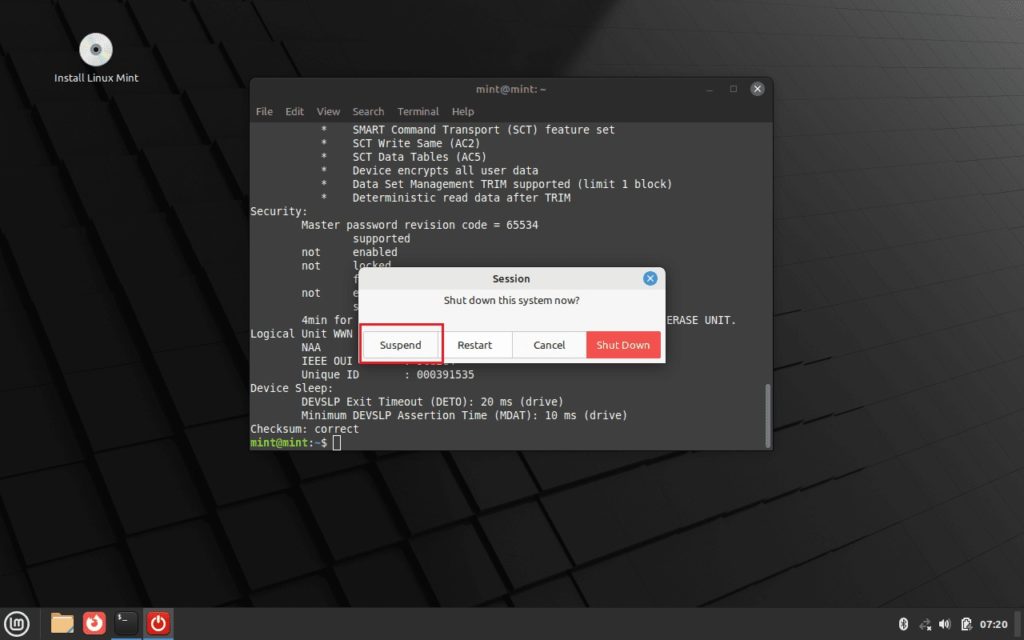Image resolution: width=1024 pixels, height=640 pixels.
Task: Open the File menu in the terminal
Action: coord(264,112)
